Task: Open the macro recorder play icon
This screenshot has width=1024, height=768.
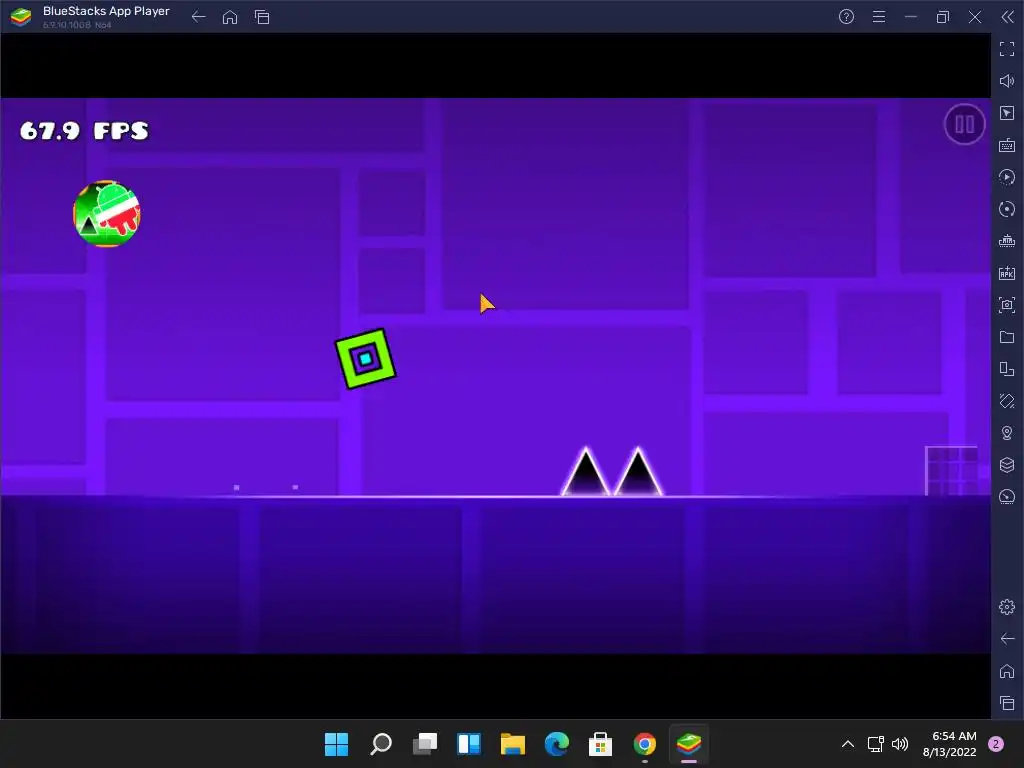Action: point(1007,177)
